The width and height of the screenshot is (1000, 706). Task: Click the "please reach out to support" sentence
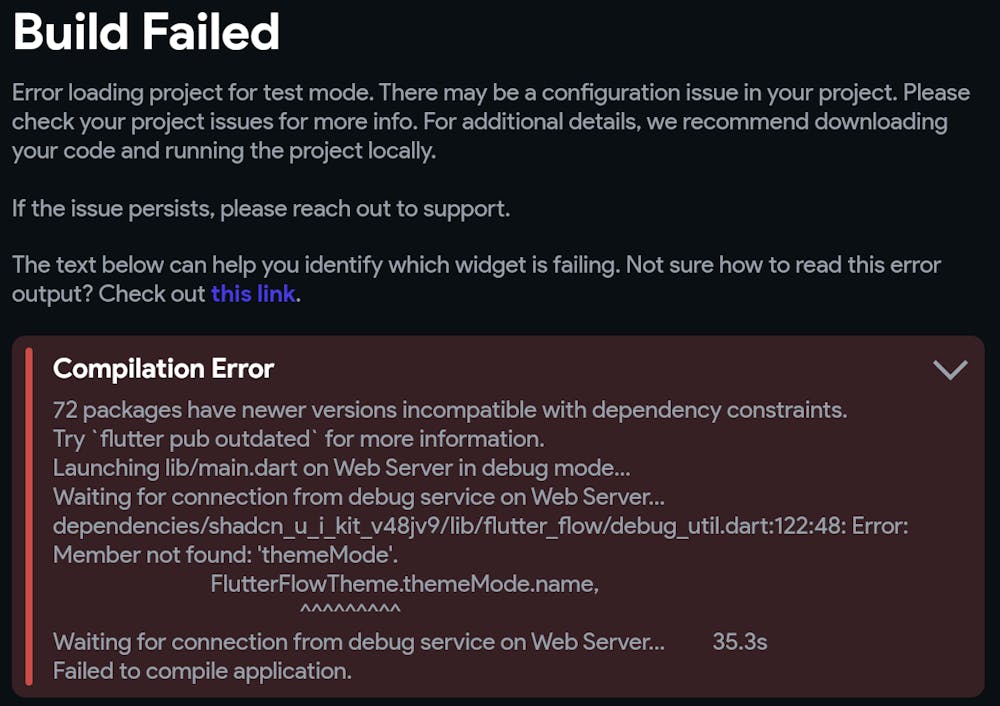364,209
